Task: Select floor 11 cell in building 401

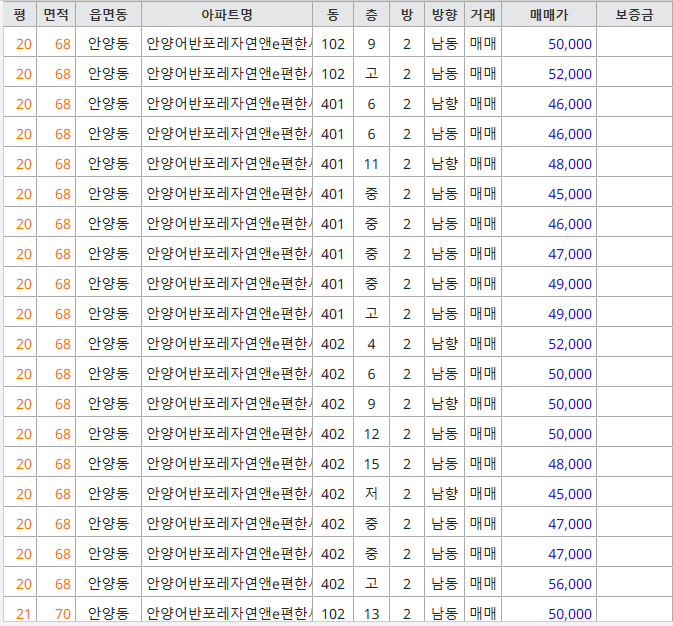Action: pyautogui.click(x=372, y=164)
